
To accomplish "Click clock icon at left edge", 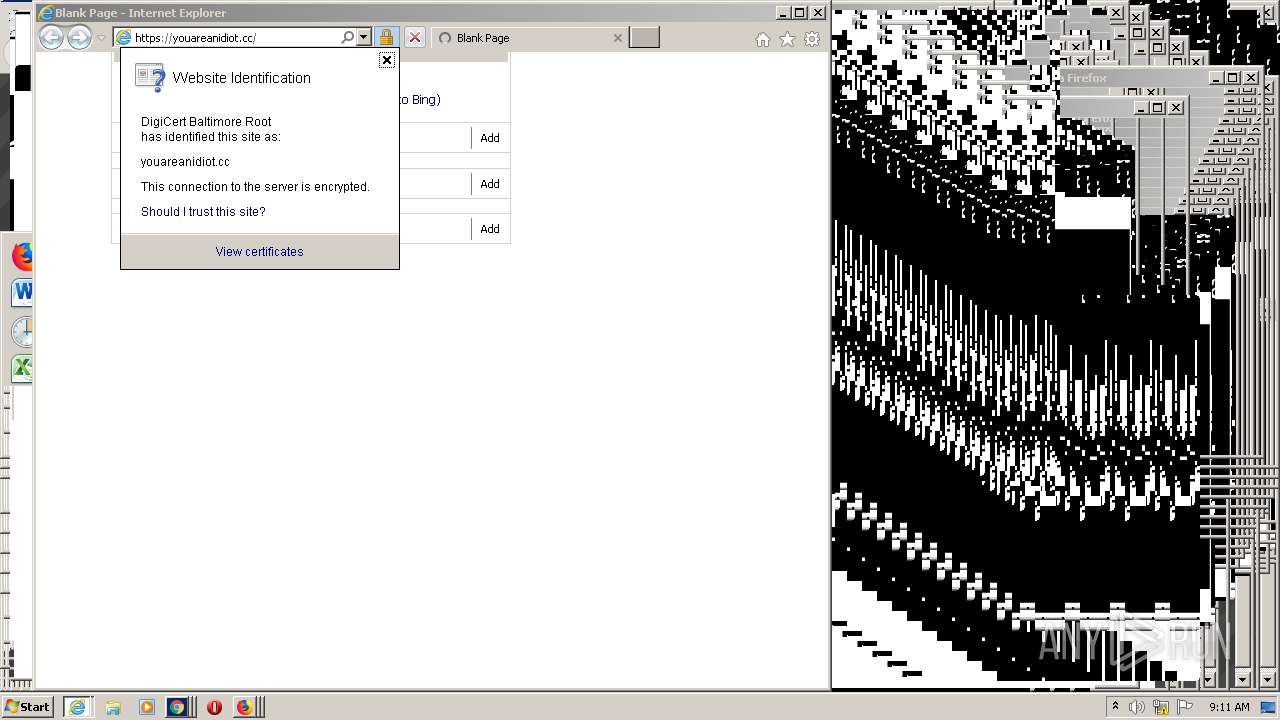I will [21, 331].
